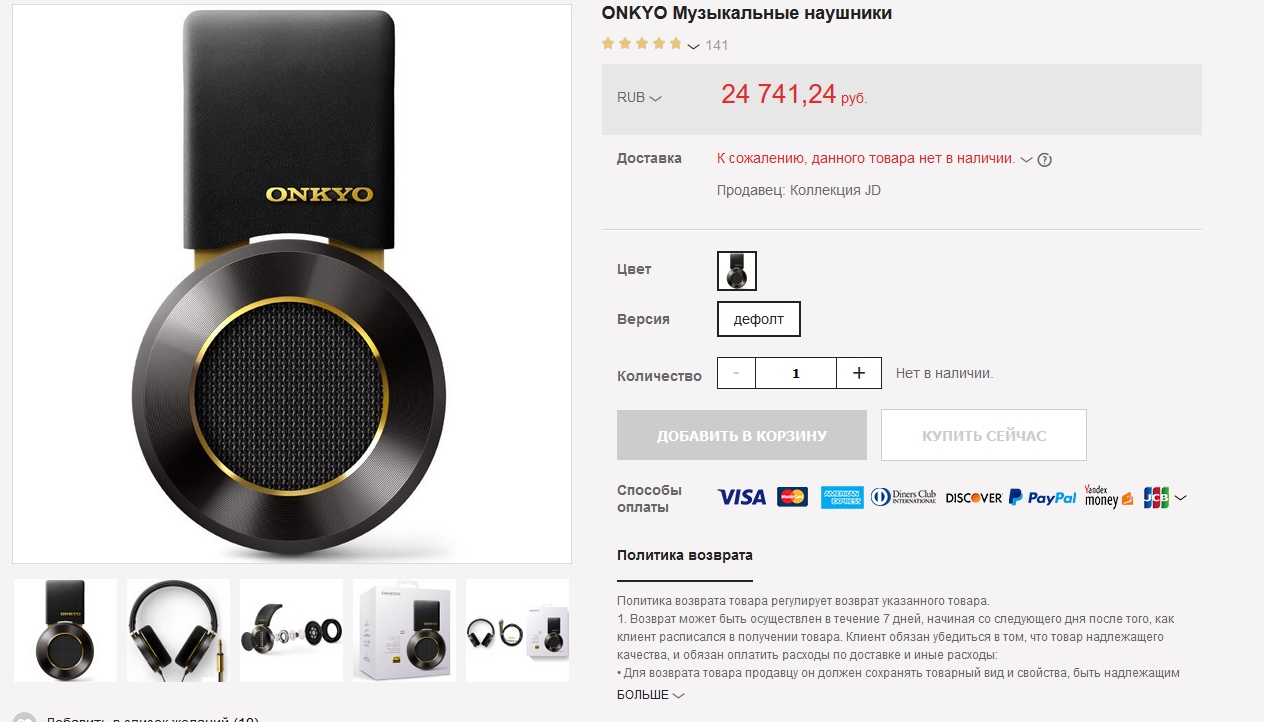Click the Discover payment logo
This screenshot has height=722, width=1264.
click(973, 497)
